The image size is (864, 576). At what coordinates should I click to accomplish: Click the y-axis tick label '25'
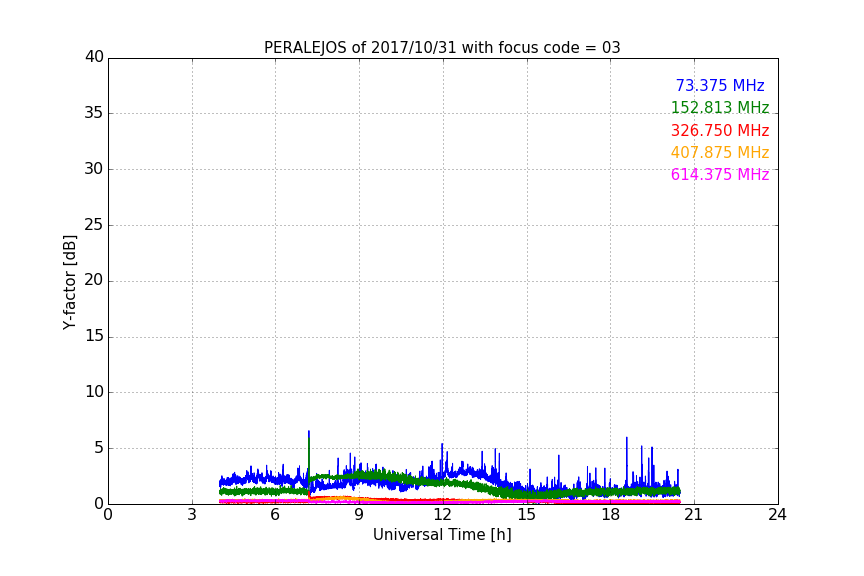click(94, 225)
